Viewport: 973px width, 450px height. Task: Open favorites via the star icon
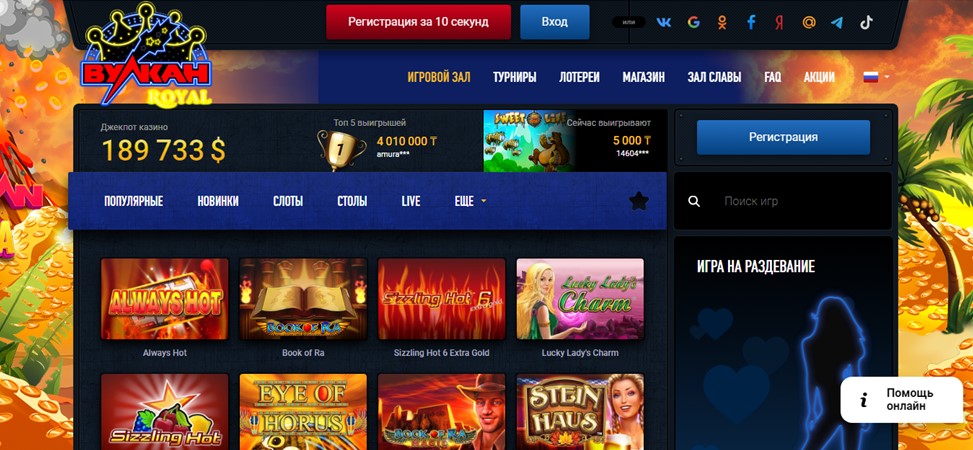tap(639, 200)
